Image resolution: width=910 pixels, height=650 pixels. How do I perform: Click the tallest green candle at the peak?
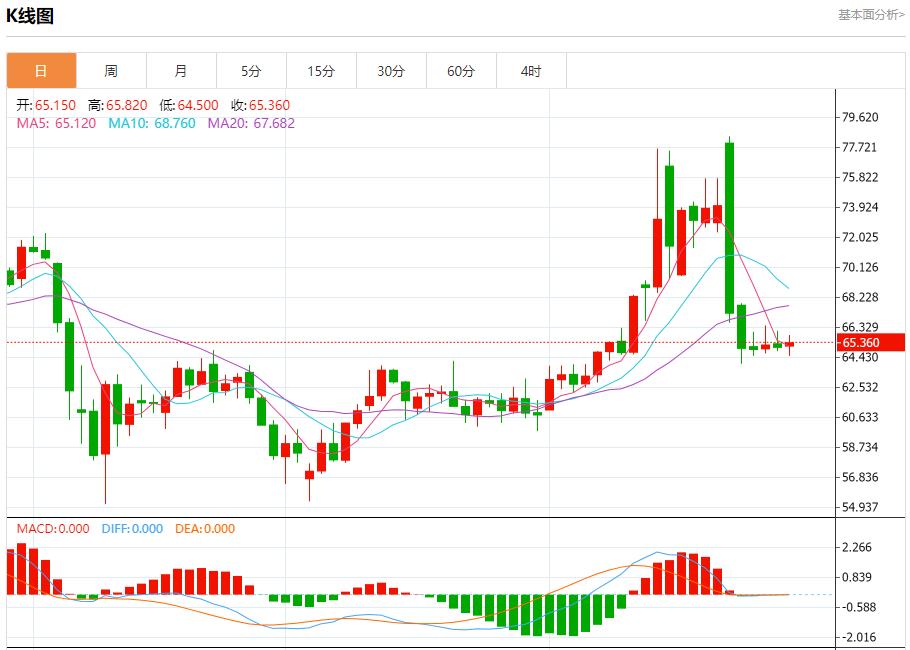(730, 227)
